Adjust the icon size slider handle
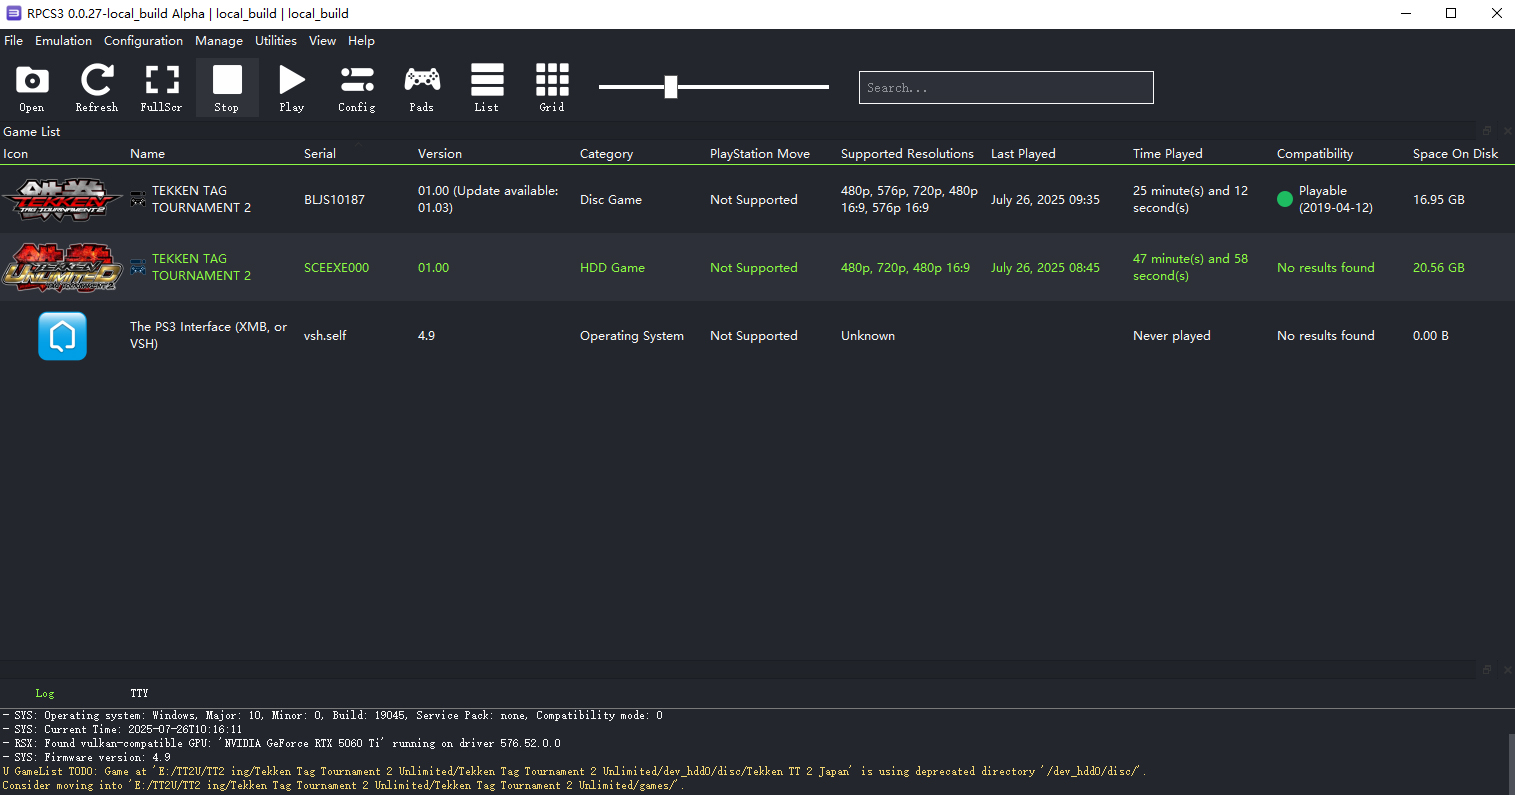1515x795 pixels. [x=671, y=87]
